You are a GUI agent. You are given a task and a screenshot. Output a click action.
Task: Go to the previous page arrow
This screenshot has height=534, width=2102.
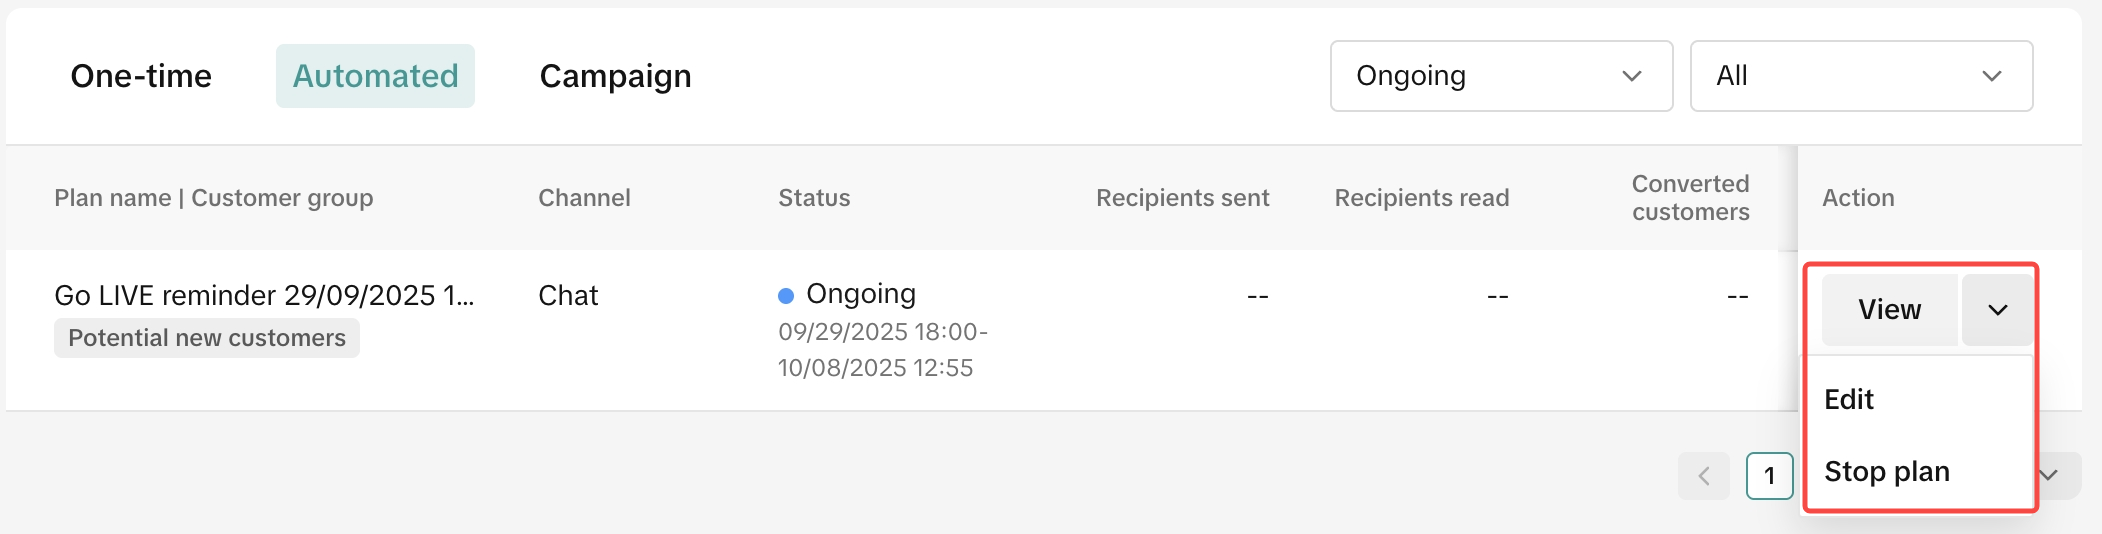click(x=1704, y=476)
